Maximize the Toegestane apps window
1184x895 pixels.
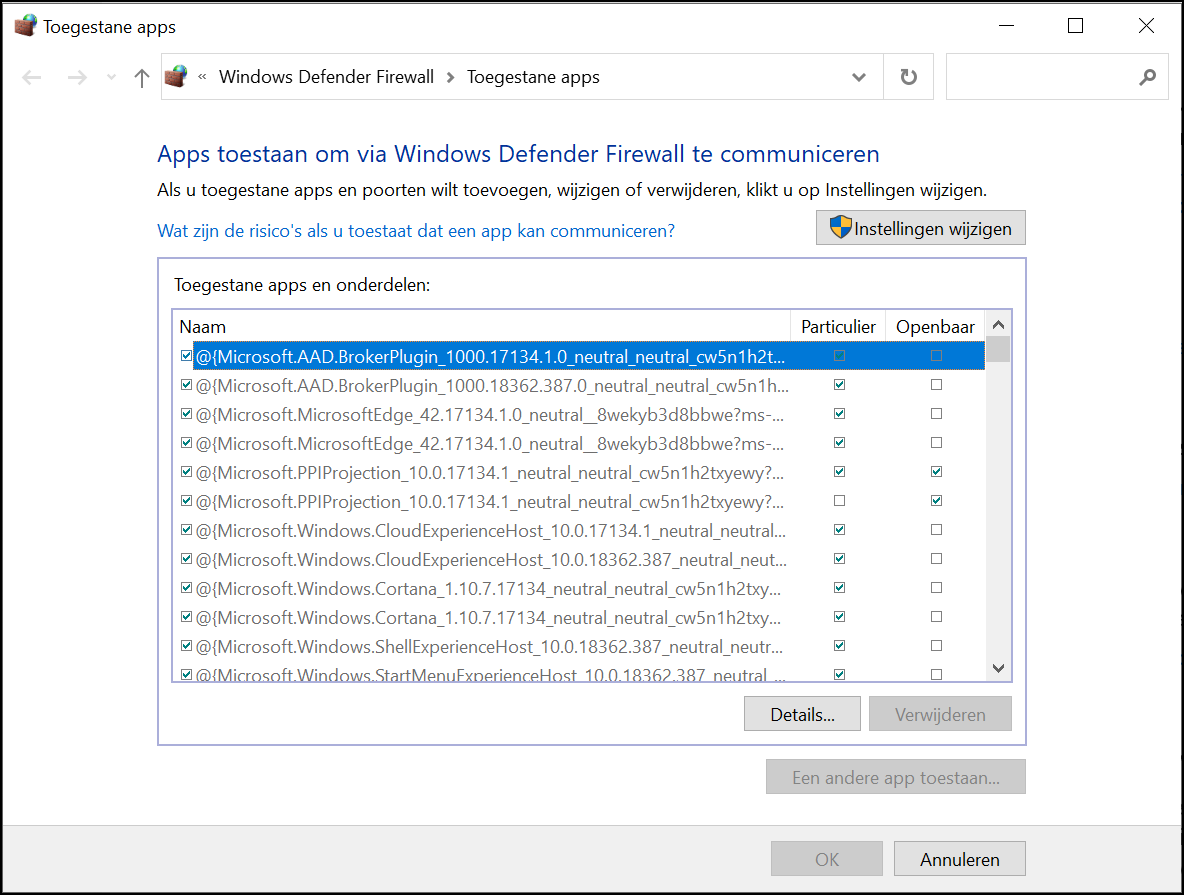[x=1075, y=26]
